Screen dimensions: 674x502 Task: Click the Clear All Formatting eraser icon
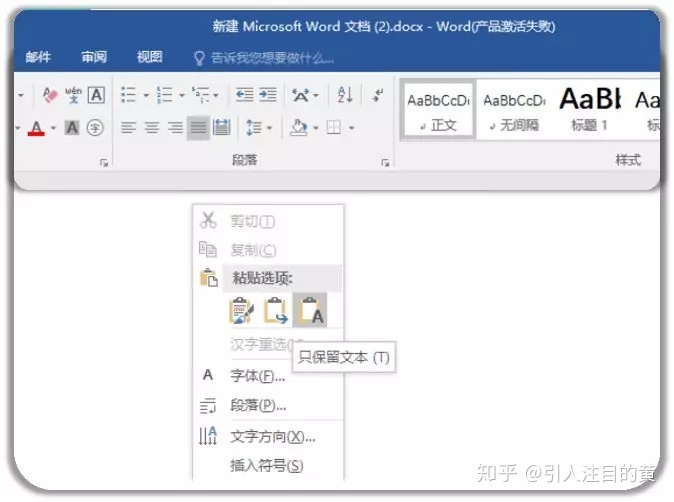click(49, 95)
